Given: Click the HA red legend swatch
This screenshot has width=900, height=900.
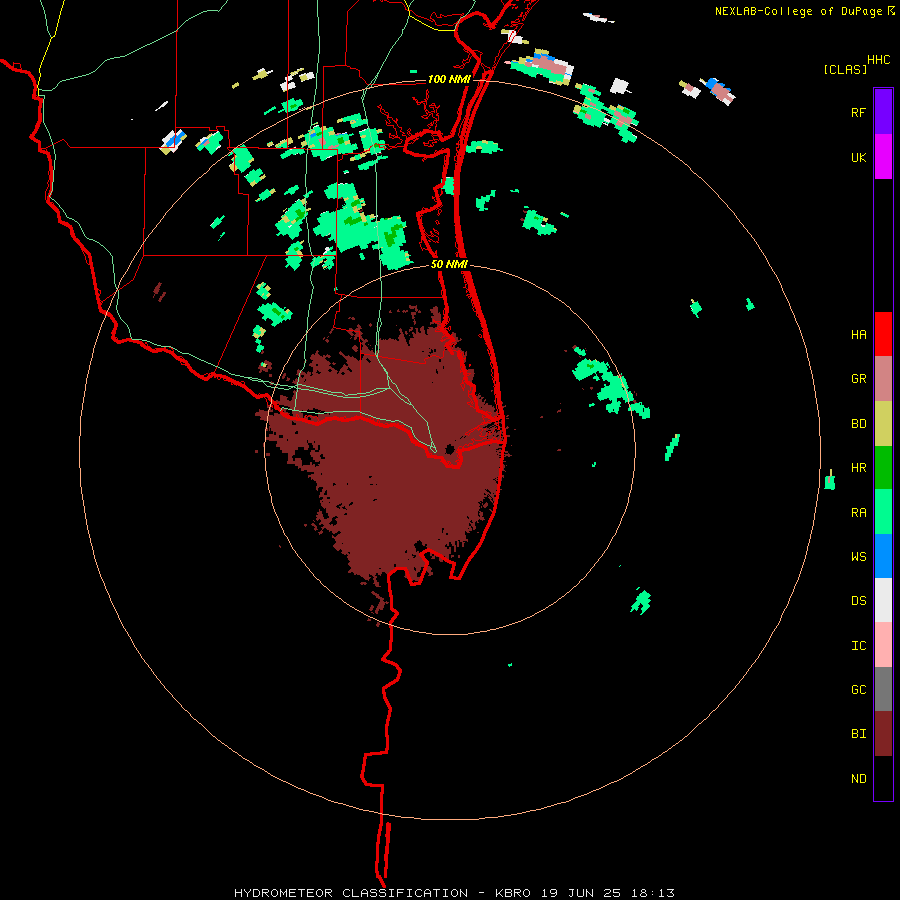Looking at the screenshot, I should click(x=883, y=334).
